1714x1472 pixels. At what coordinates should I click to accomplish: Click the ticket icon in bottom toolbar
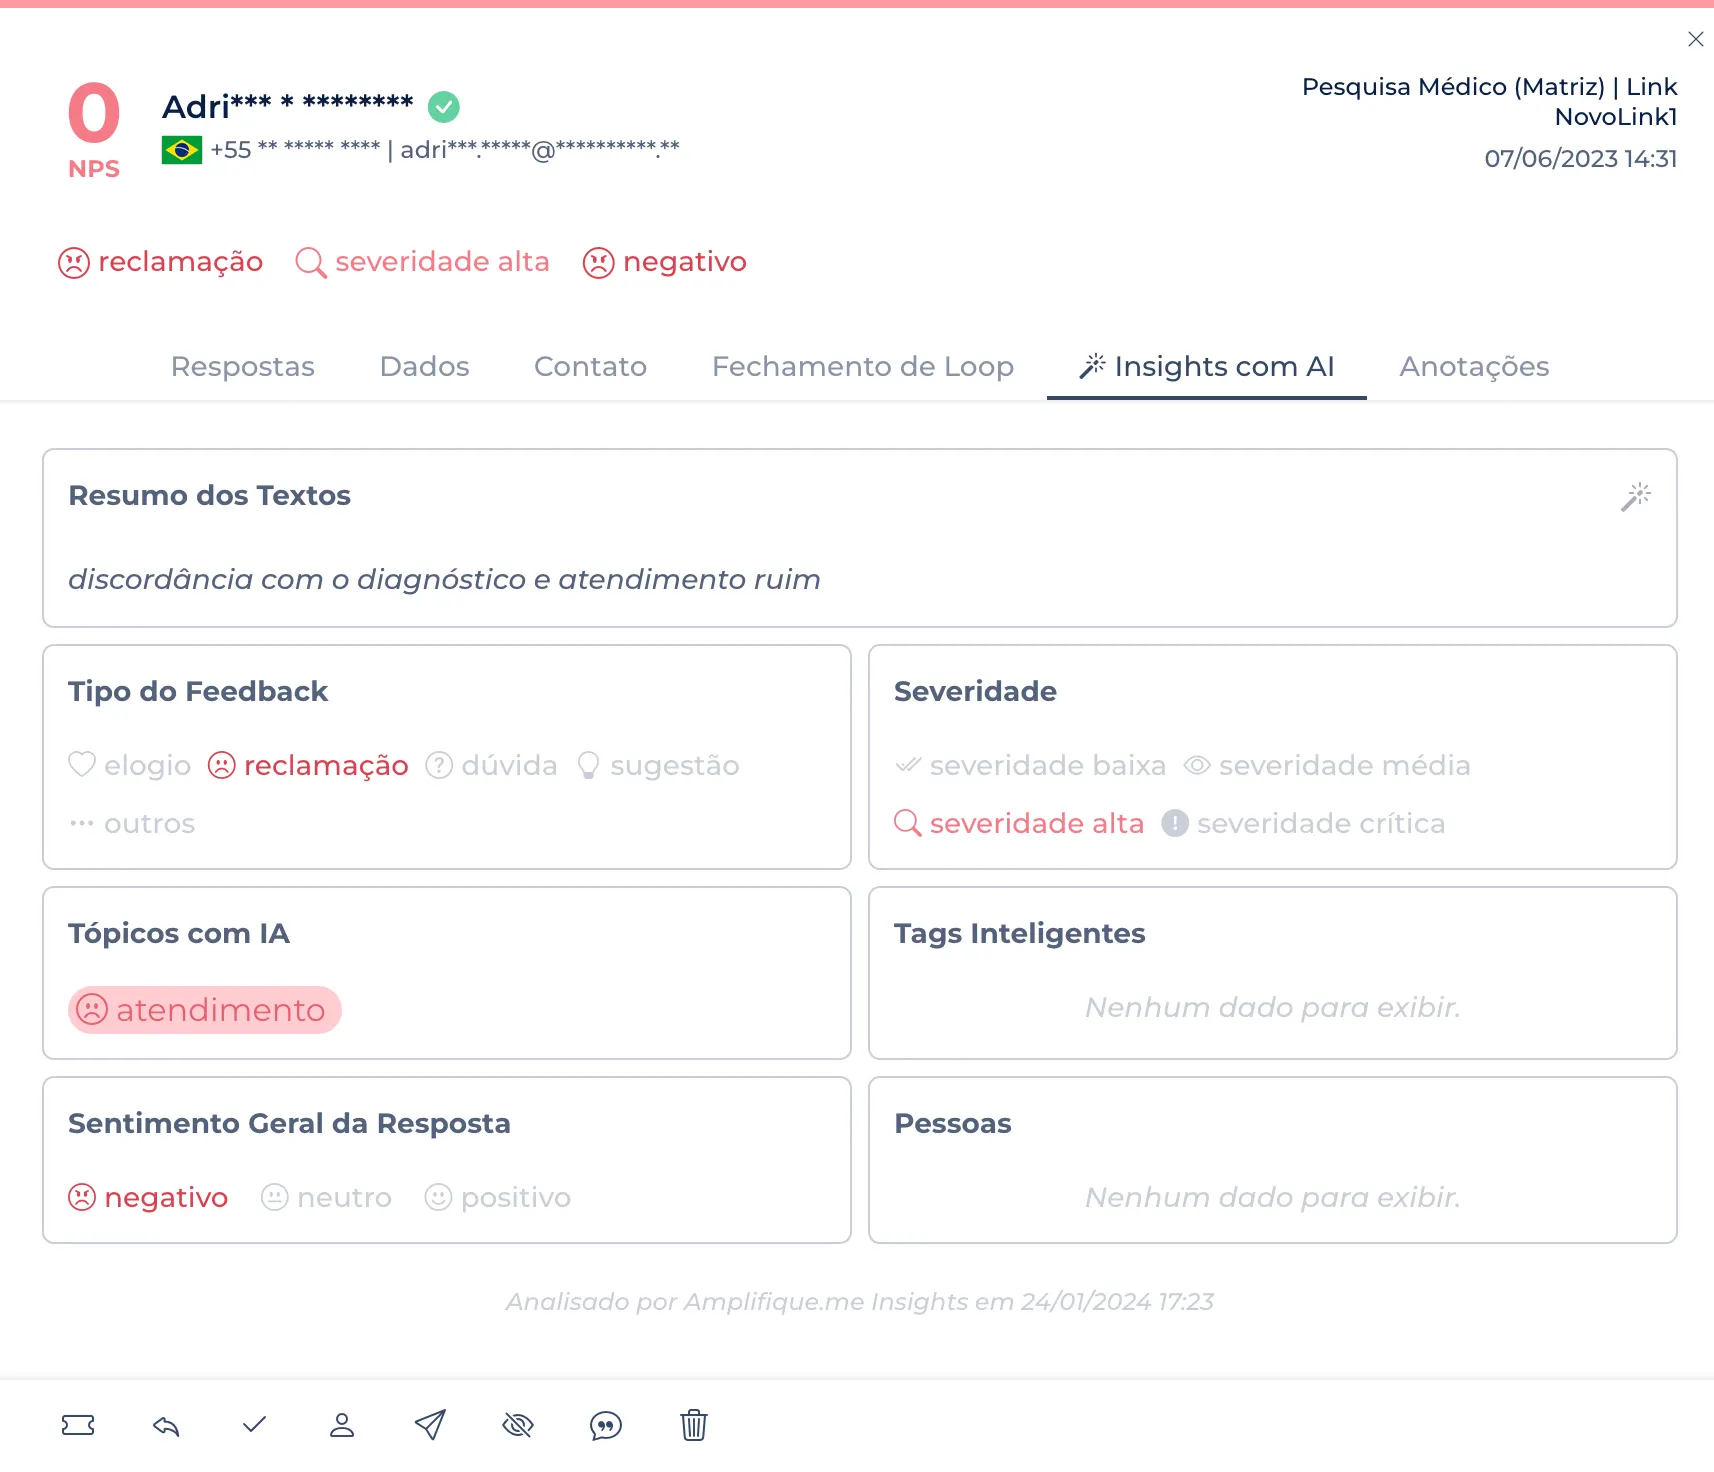coord(78,1425)
